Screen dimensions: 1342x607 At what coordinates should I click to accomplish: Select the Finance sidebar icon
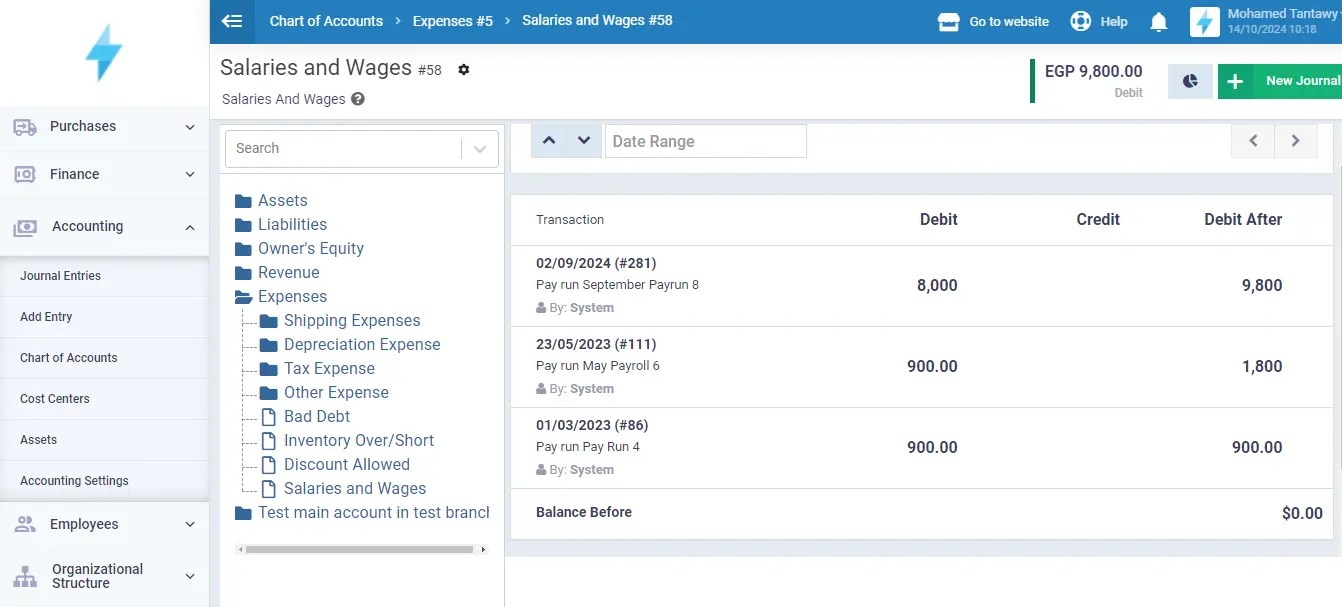click(x=24, y=176)
